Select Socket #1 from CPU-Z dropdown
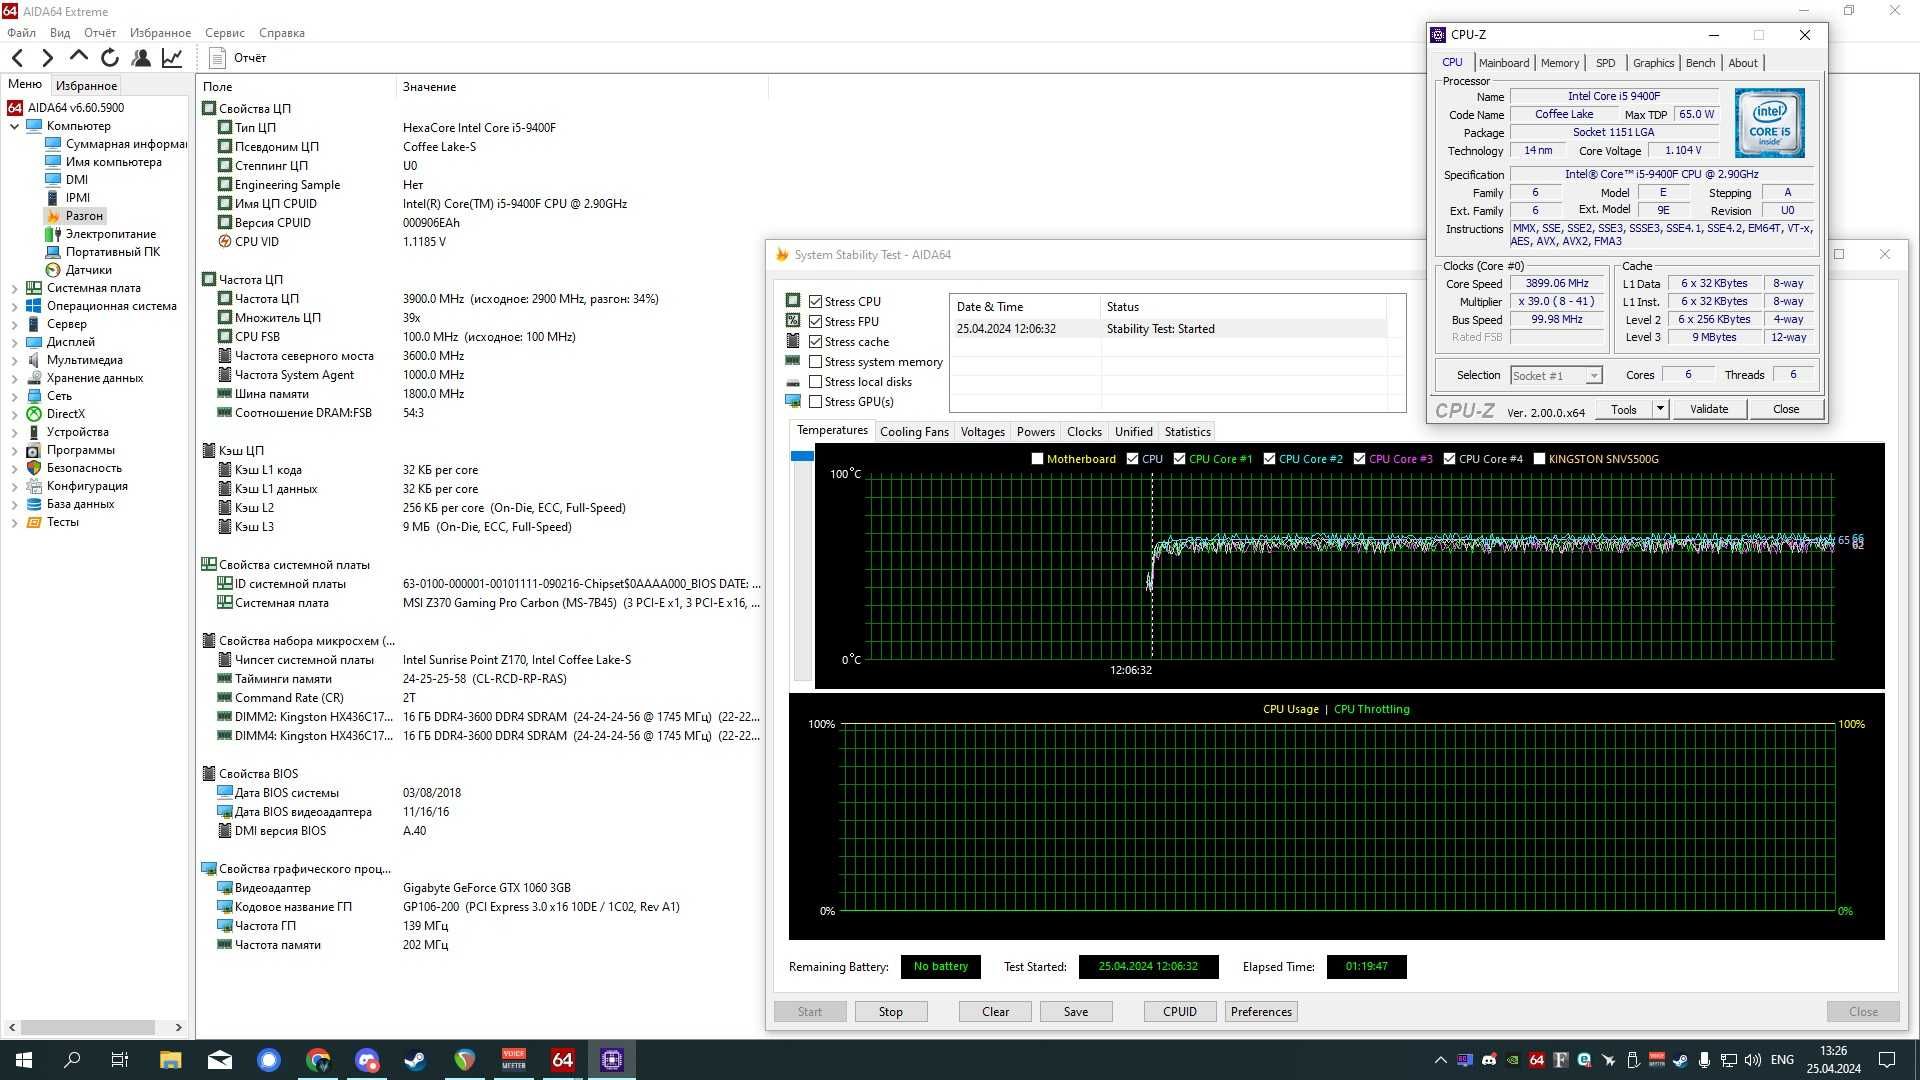Viewport: 1920px width, 1080px height. 1553,375
